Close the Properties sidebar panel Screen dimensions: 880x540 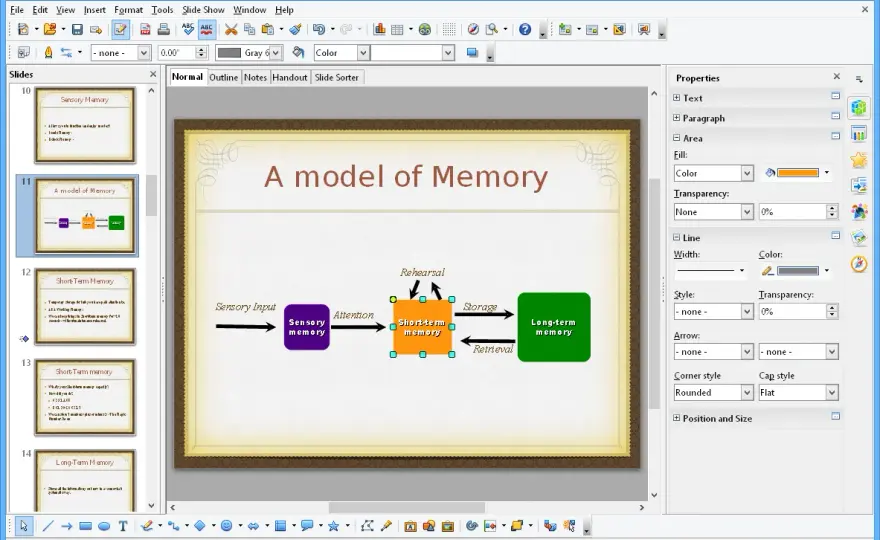point(837,76)
